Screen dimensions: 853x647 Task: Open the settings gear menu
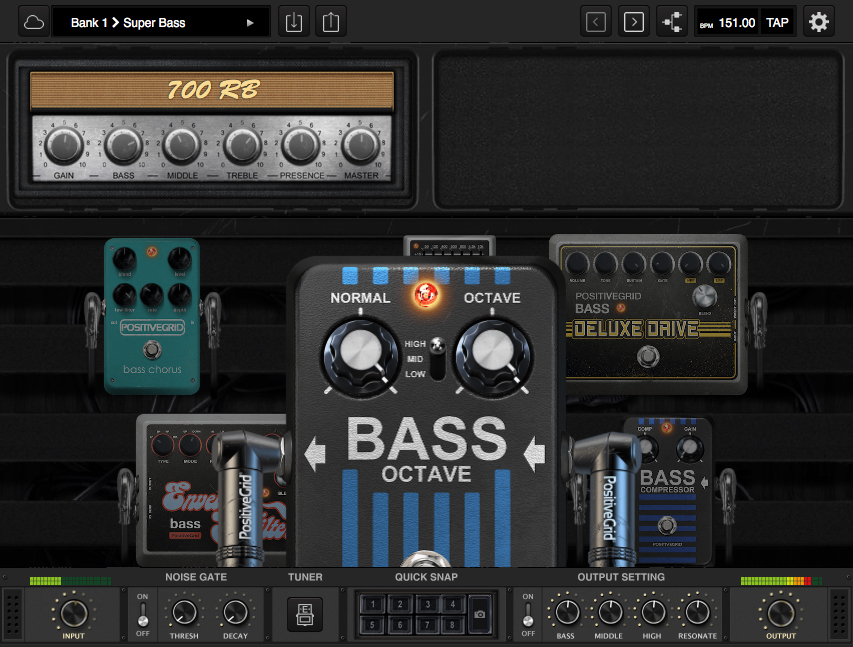tap(819, 20)
